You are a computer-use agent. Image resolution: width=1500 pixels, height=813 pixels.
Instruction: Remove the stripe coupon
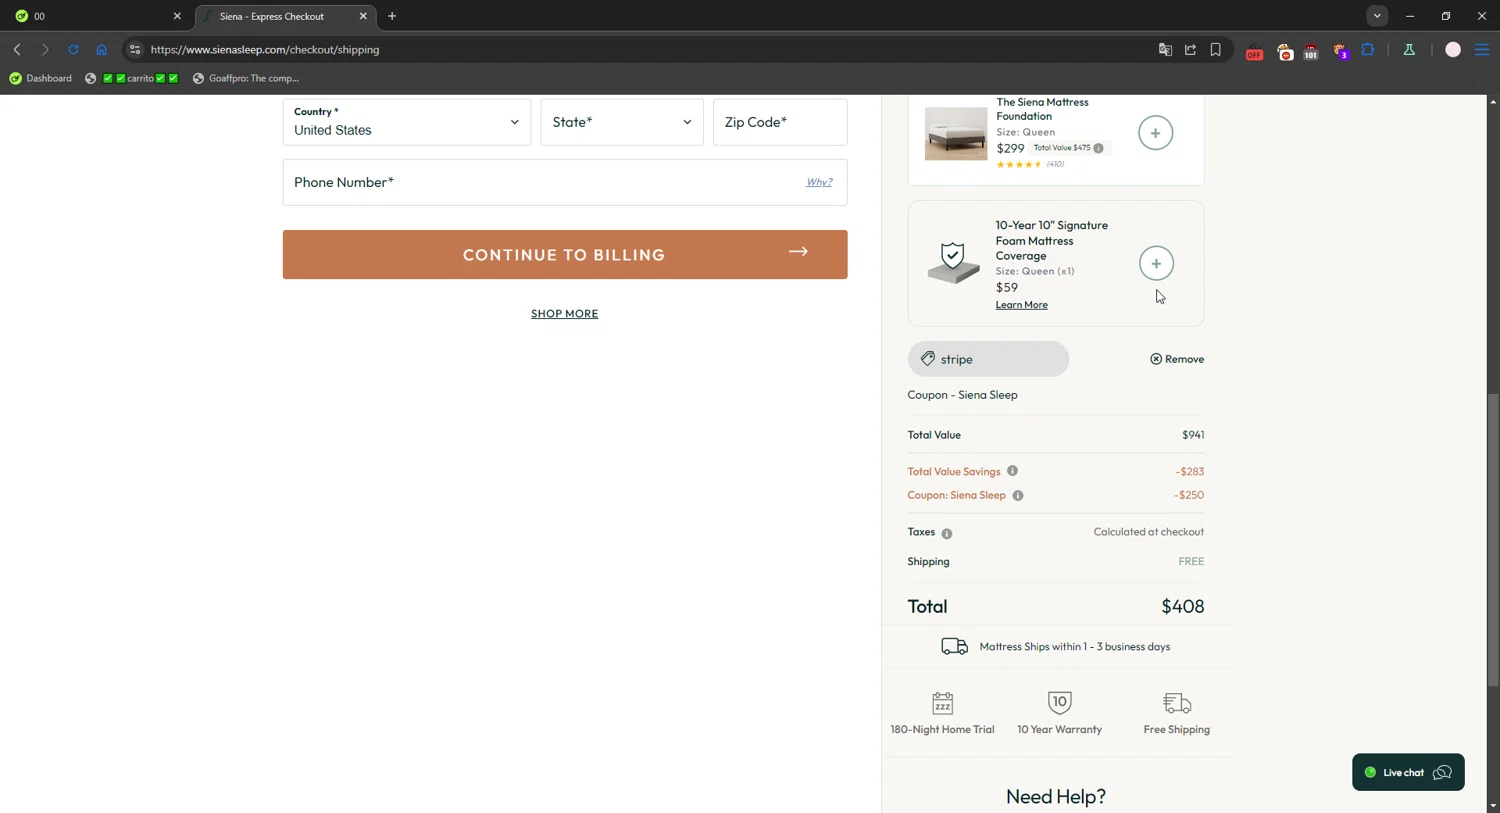click(x=1177, y=359)
